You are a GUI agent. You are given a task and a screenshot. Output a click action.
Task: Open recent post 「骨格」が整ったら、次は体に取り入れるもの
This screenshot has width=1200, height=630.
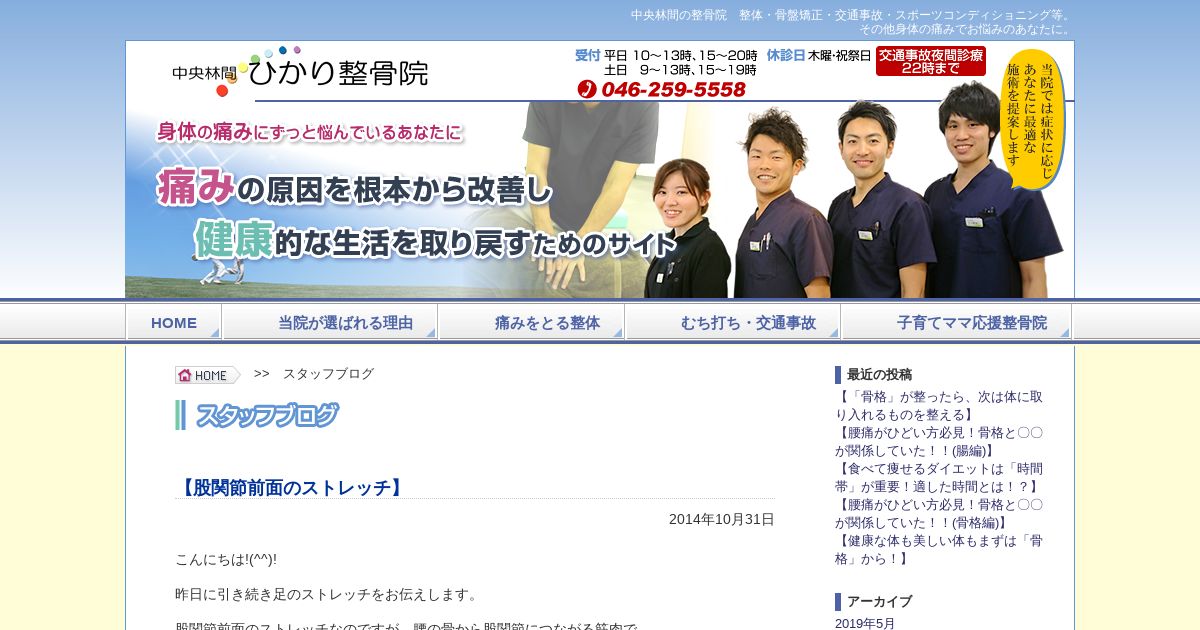[x=939, y=405]
